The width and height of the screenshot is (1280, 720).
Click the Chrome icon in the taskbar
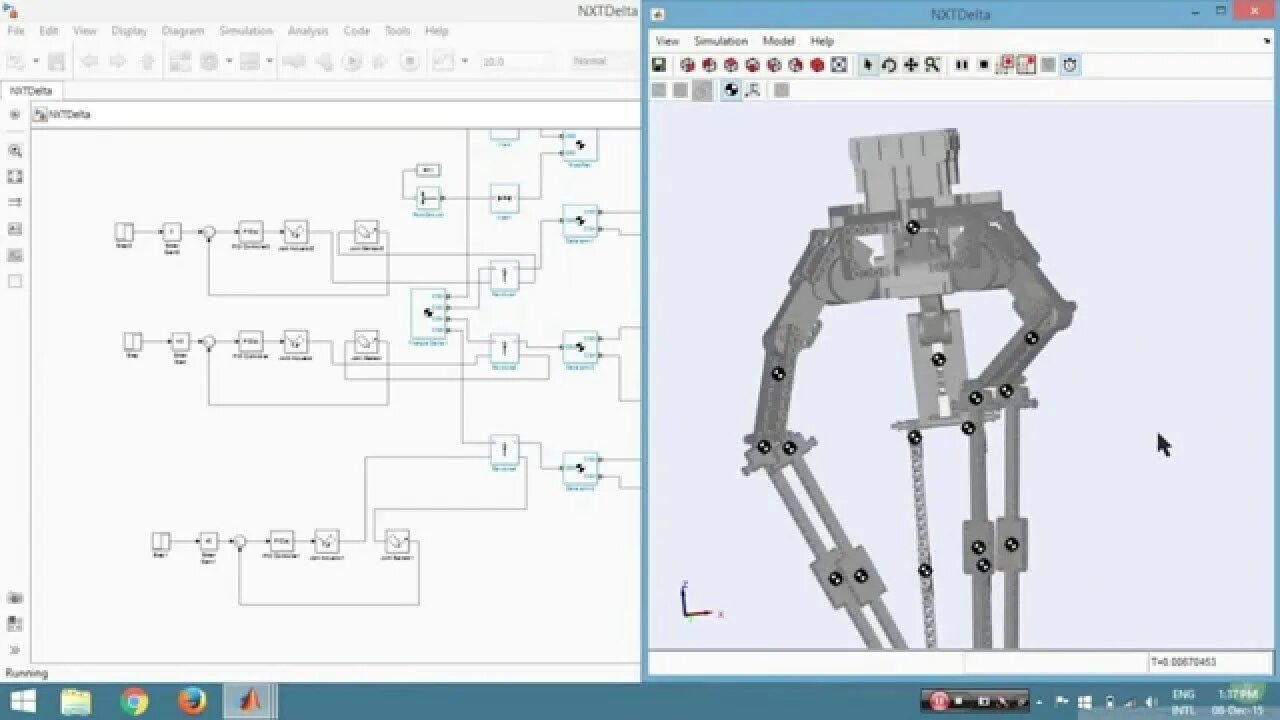coord(134,702)
